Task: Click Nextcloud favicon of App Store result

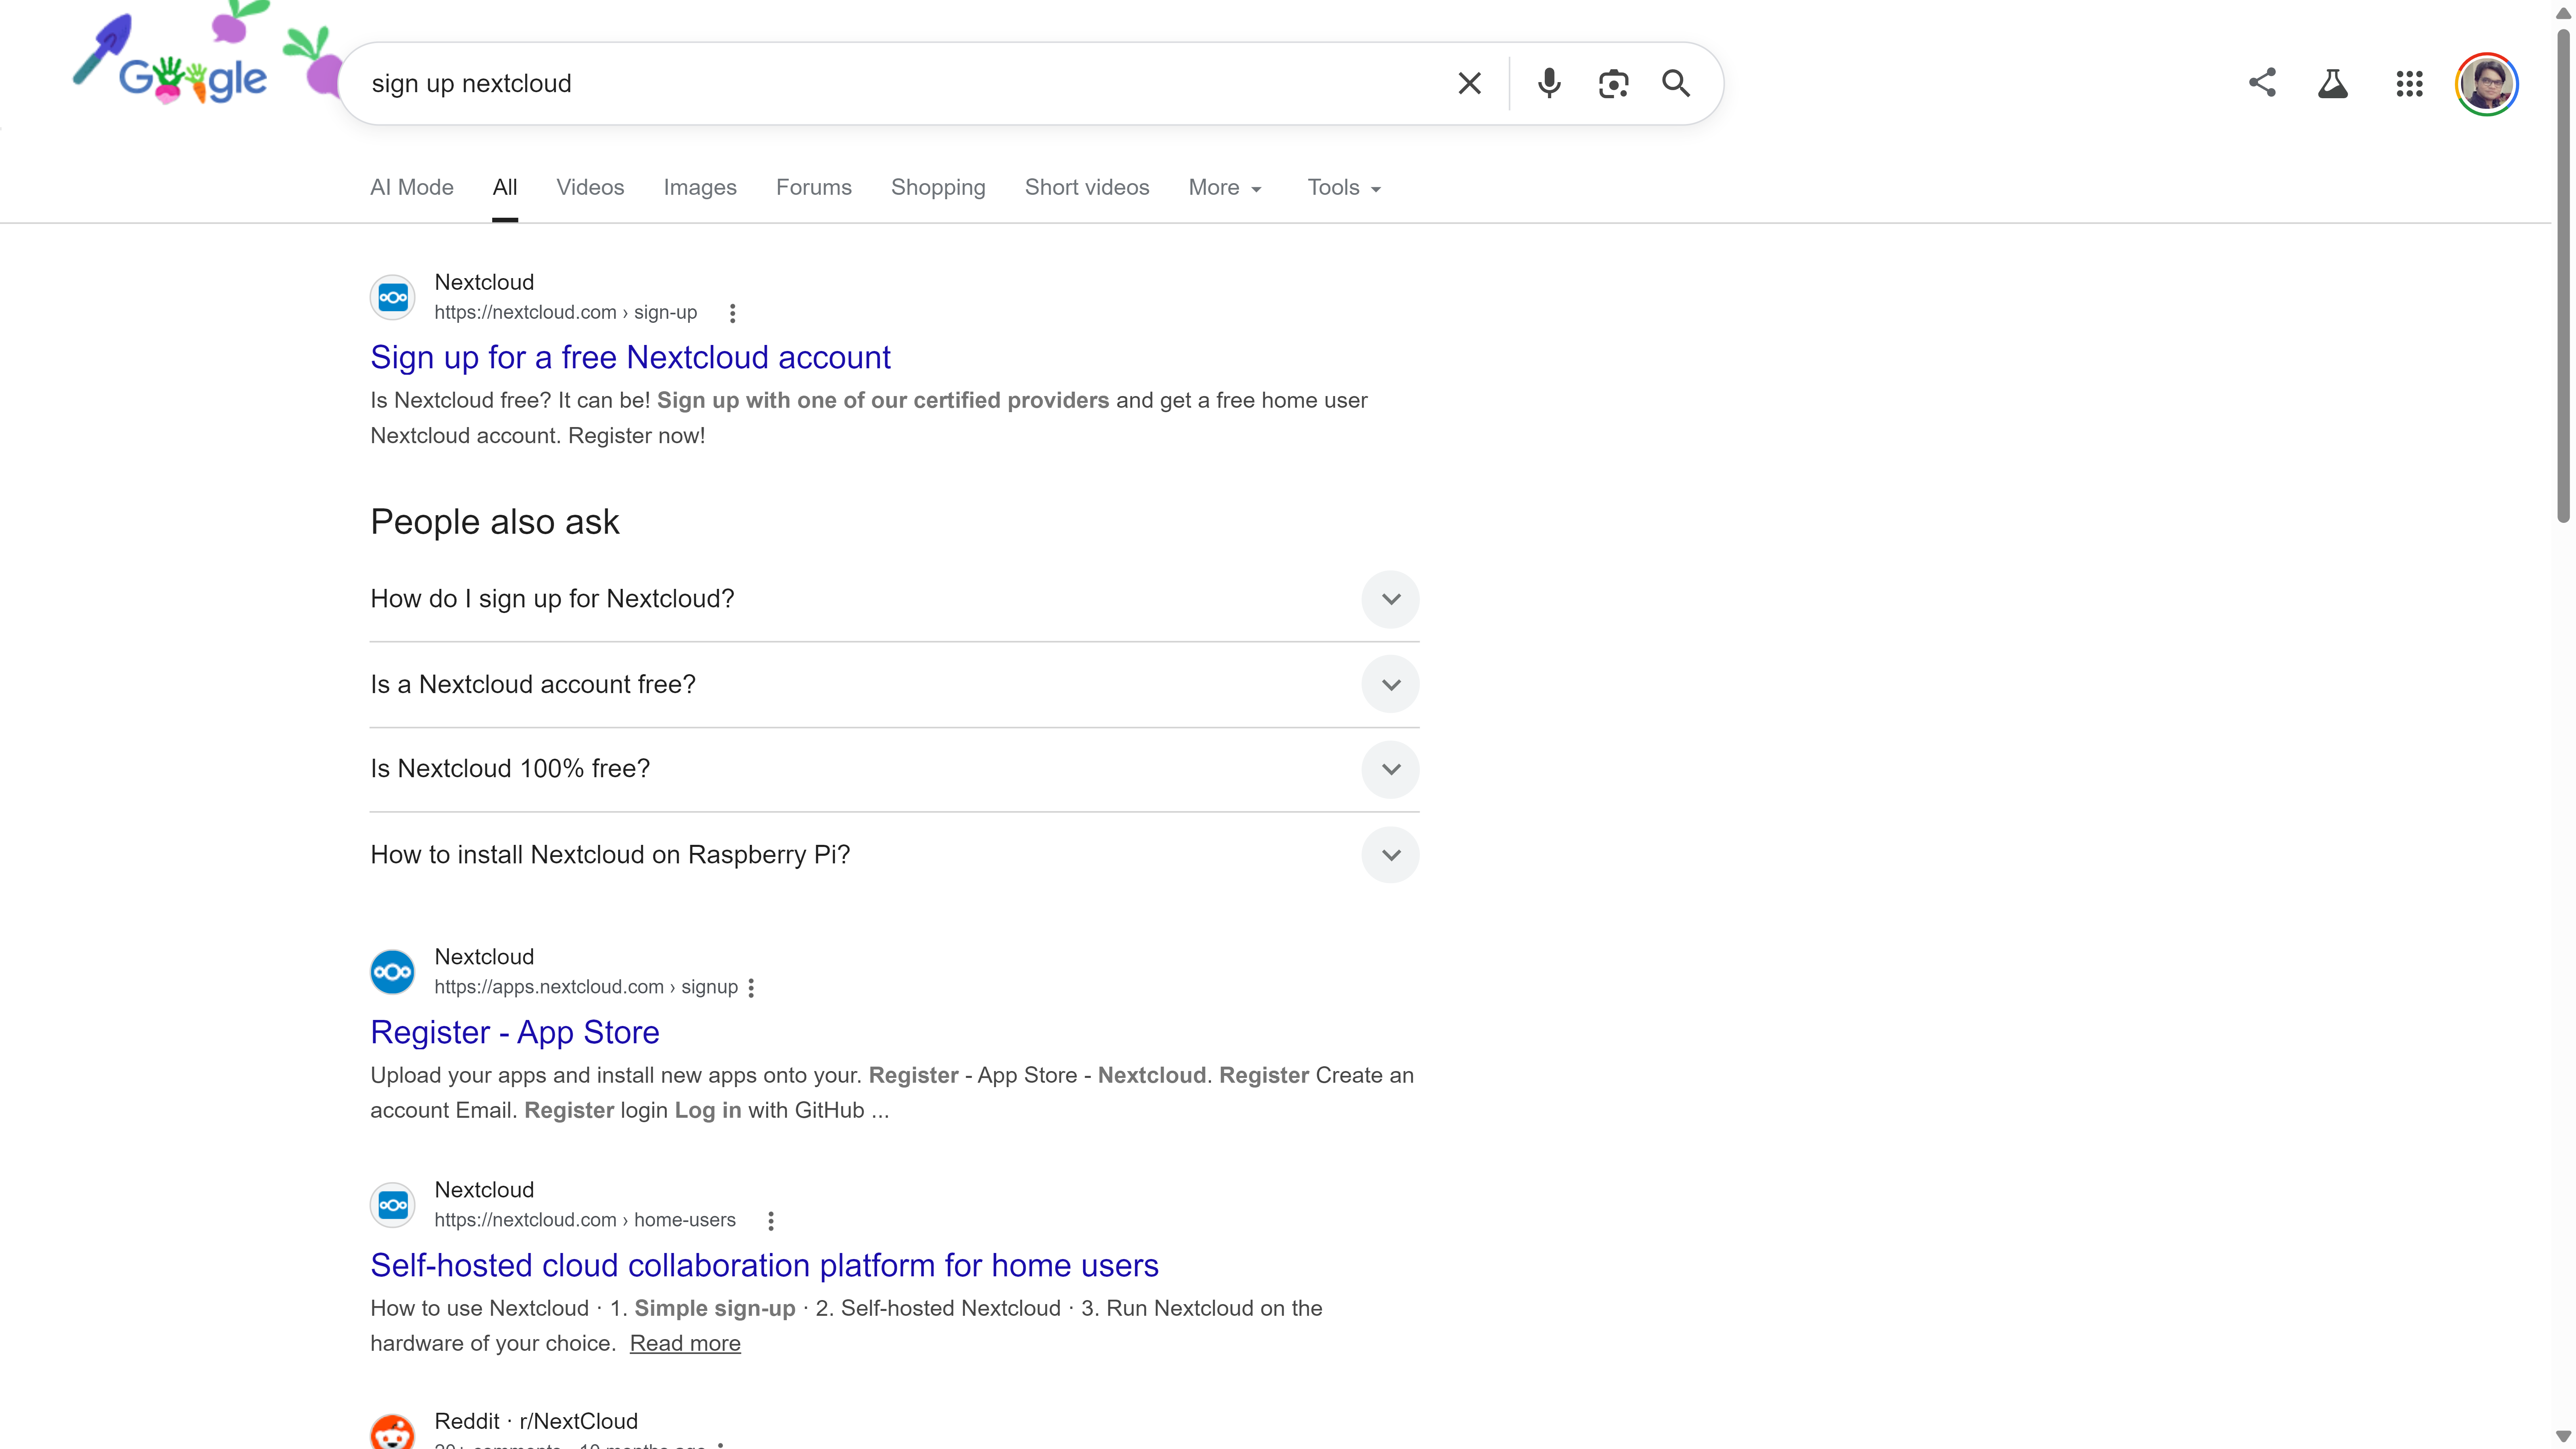Action: (x=393, y=972)
